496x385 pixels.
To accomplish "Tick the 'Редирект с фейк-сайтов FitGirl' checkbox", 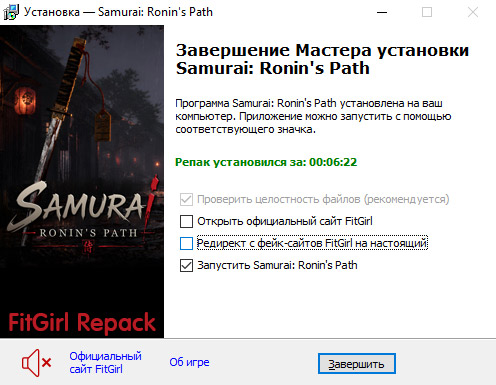I will [186, 243].
